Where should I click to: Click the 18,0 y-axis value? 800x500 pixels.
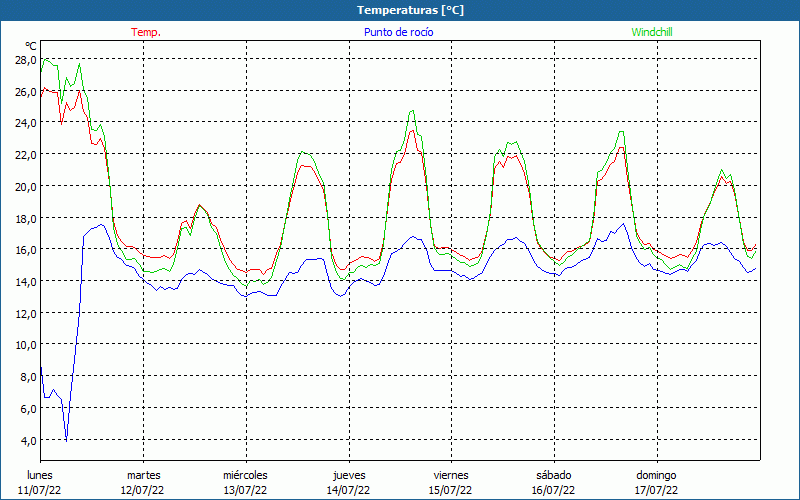pyautogui.click(x=26, y=218)
